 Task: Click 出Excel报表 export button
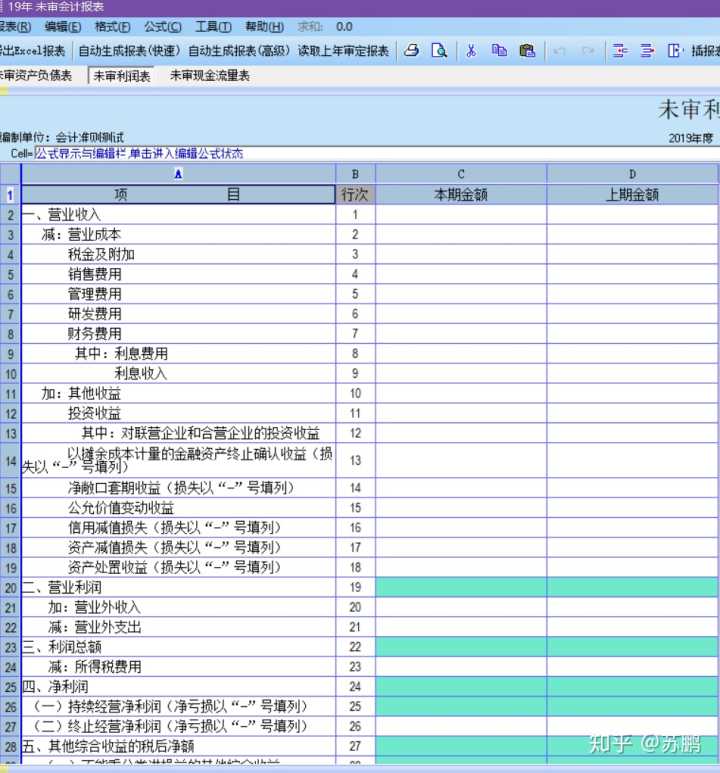[x=33, y=51]
